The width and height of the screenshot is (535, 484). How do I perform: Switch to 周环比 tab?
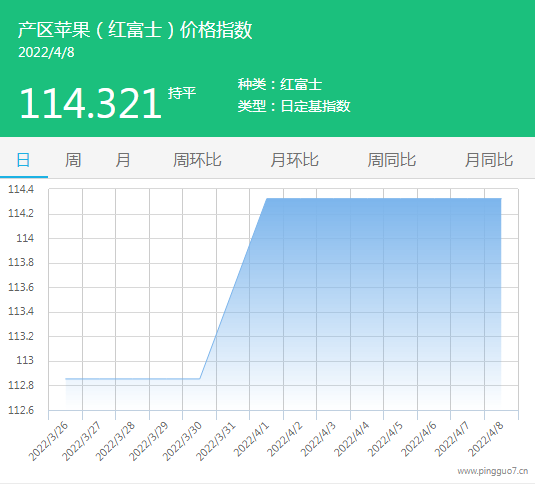coord(197,160)
